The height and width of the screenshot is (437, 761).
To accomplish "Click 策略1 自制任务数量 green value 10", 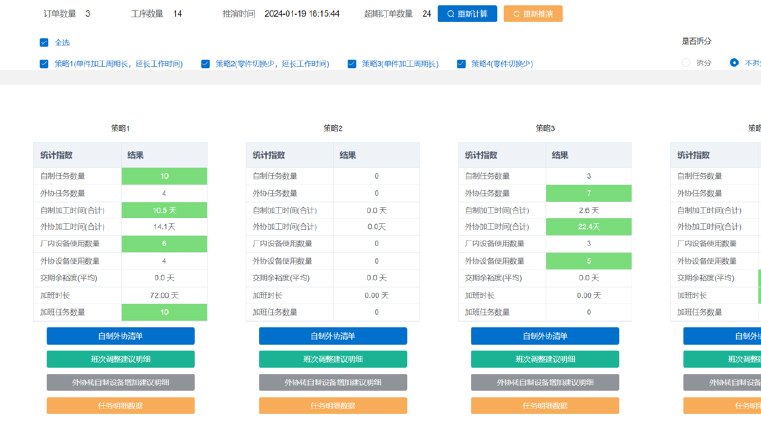I will (x=164, y=176).
